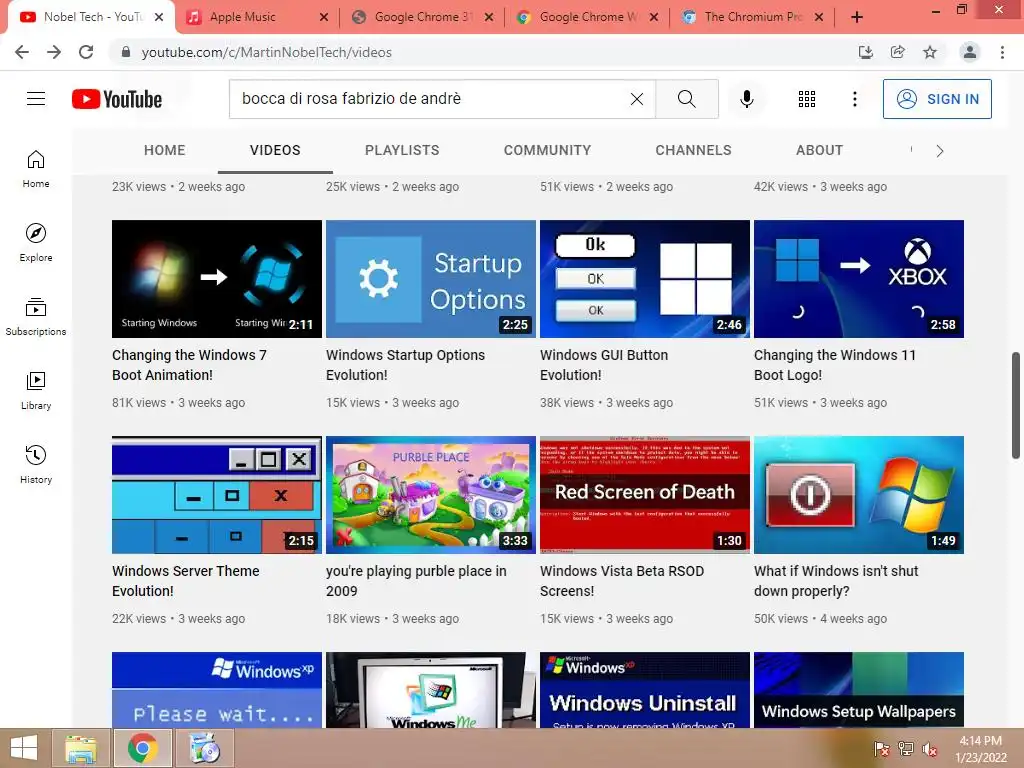
Task: Click the browser address bar URL
Action: tap(266, 52)
